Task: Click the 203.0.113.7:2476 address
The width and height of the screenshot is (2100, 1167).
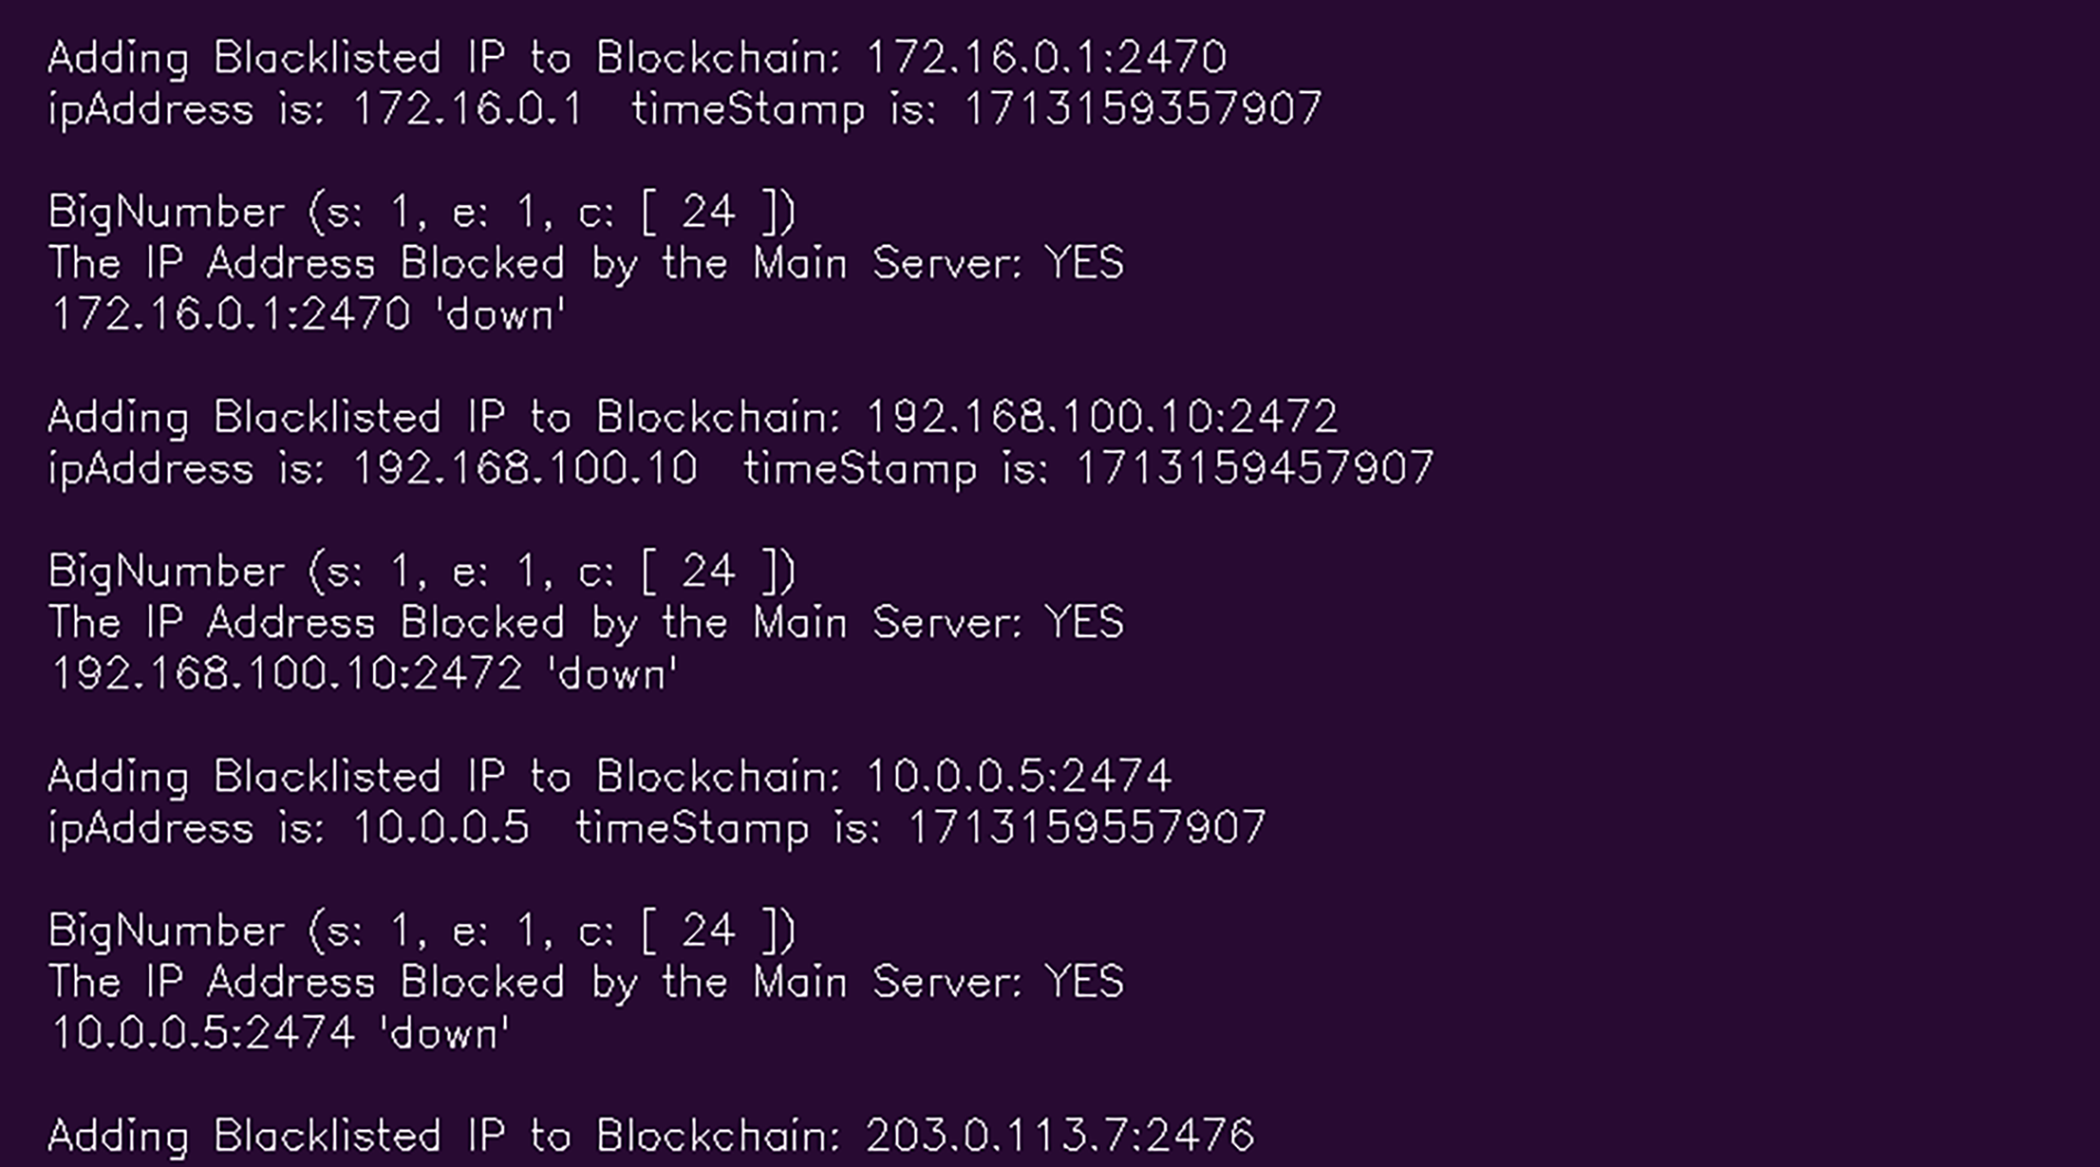Action: (x=1059, y=1136)
